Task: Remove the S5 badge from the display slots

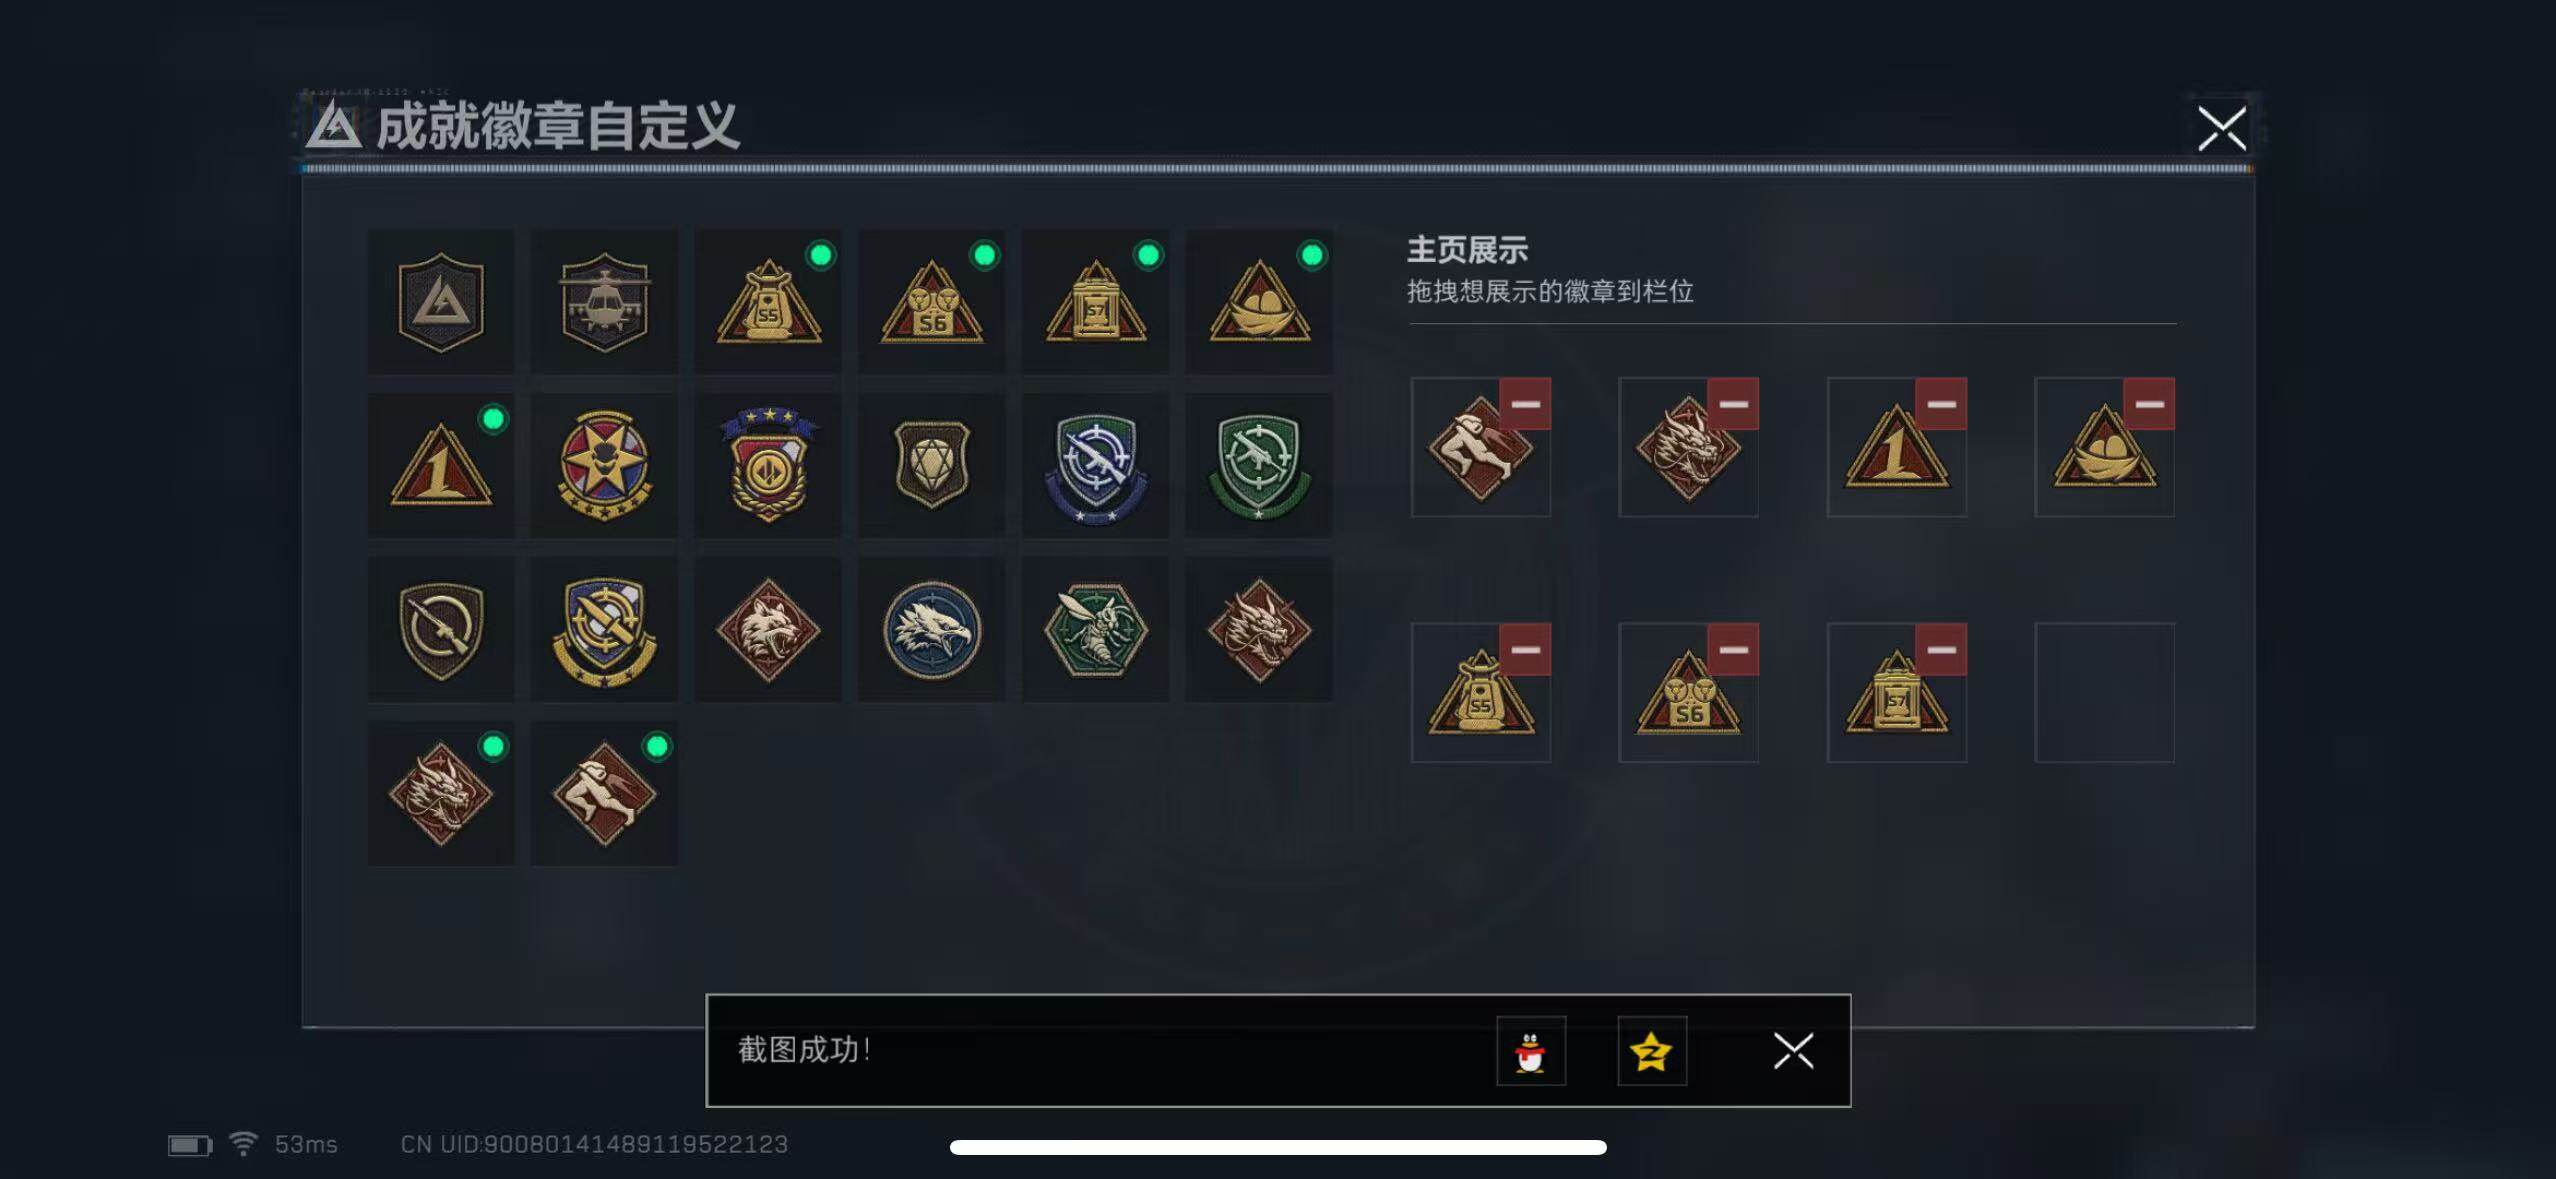Action: (x=1525, y=650)
